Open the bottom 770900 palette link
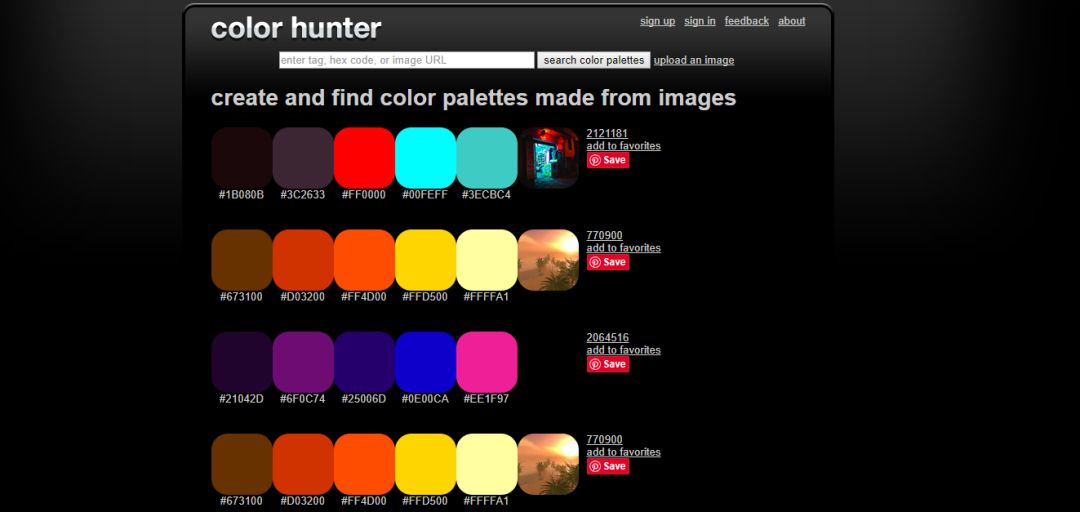Viewport: 1080px width, 512px height. [x=604, y=440]
